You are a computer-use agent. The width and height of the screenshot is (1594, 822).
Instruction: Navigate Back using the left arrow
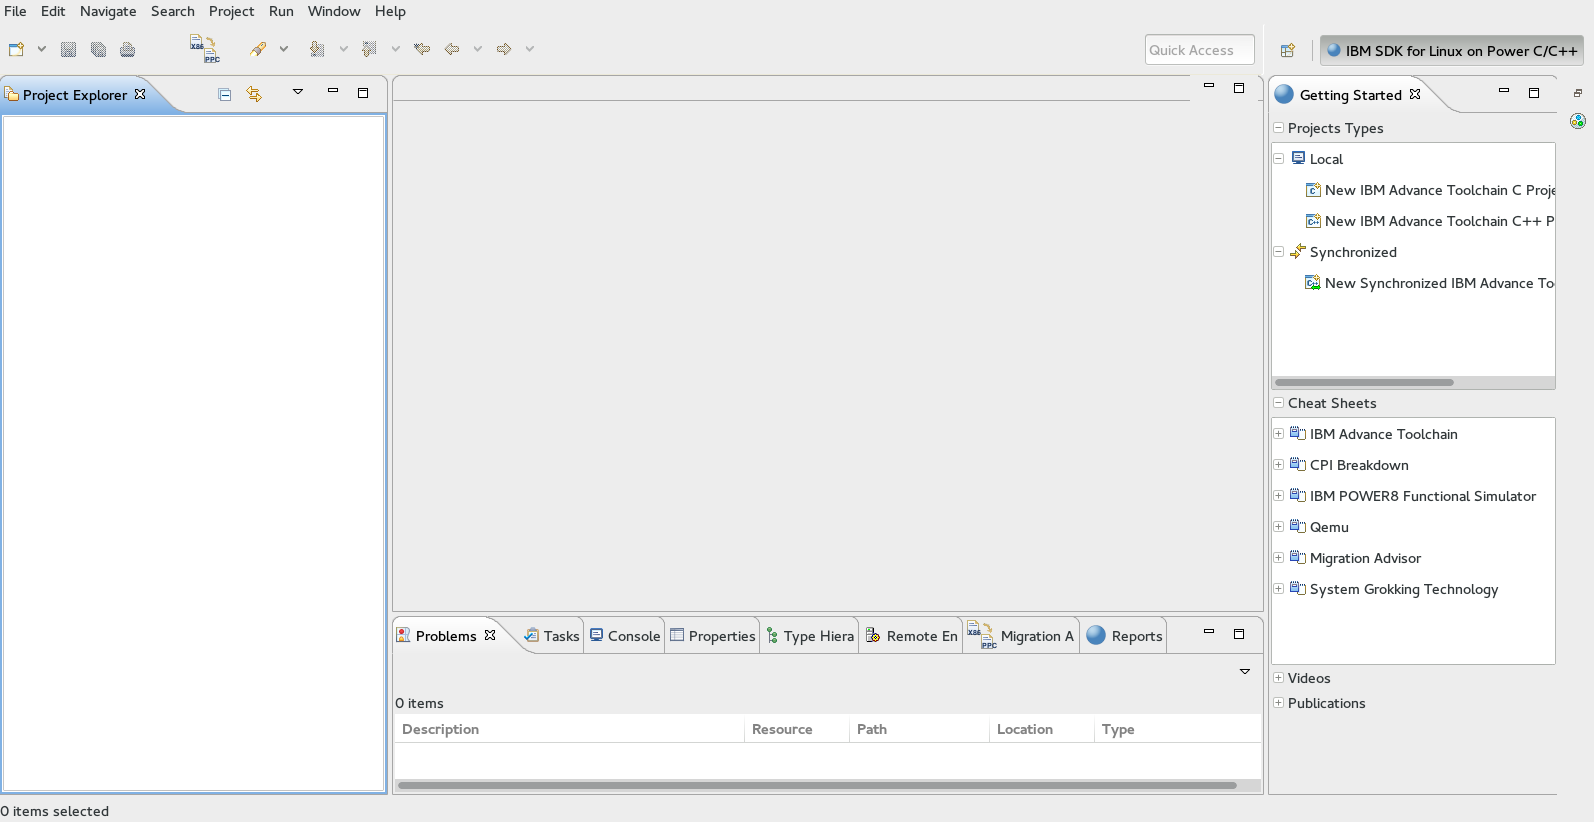click(452, 49)
